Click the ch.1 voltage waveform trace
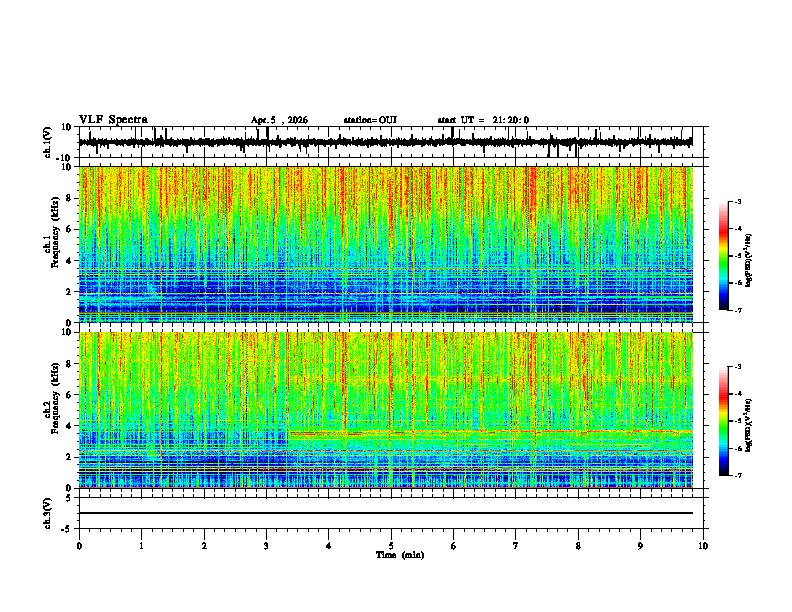 (385, 142)
